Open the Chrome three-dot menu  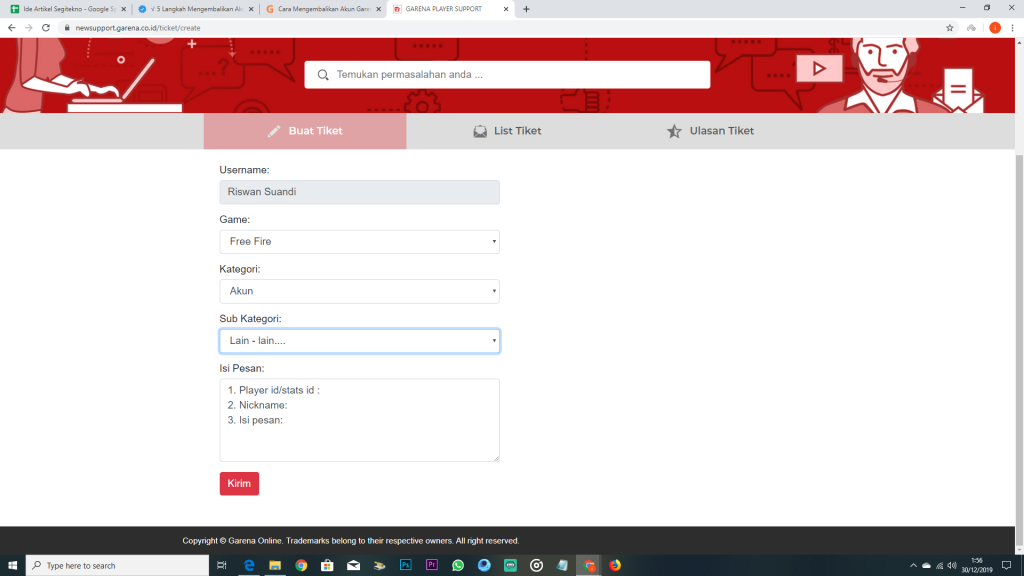[x=1012, y=28]
